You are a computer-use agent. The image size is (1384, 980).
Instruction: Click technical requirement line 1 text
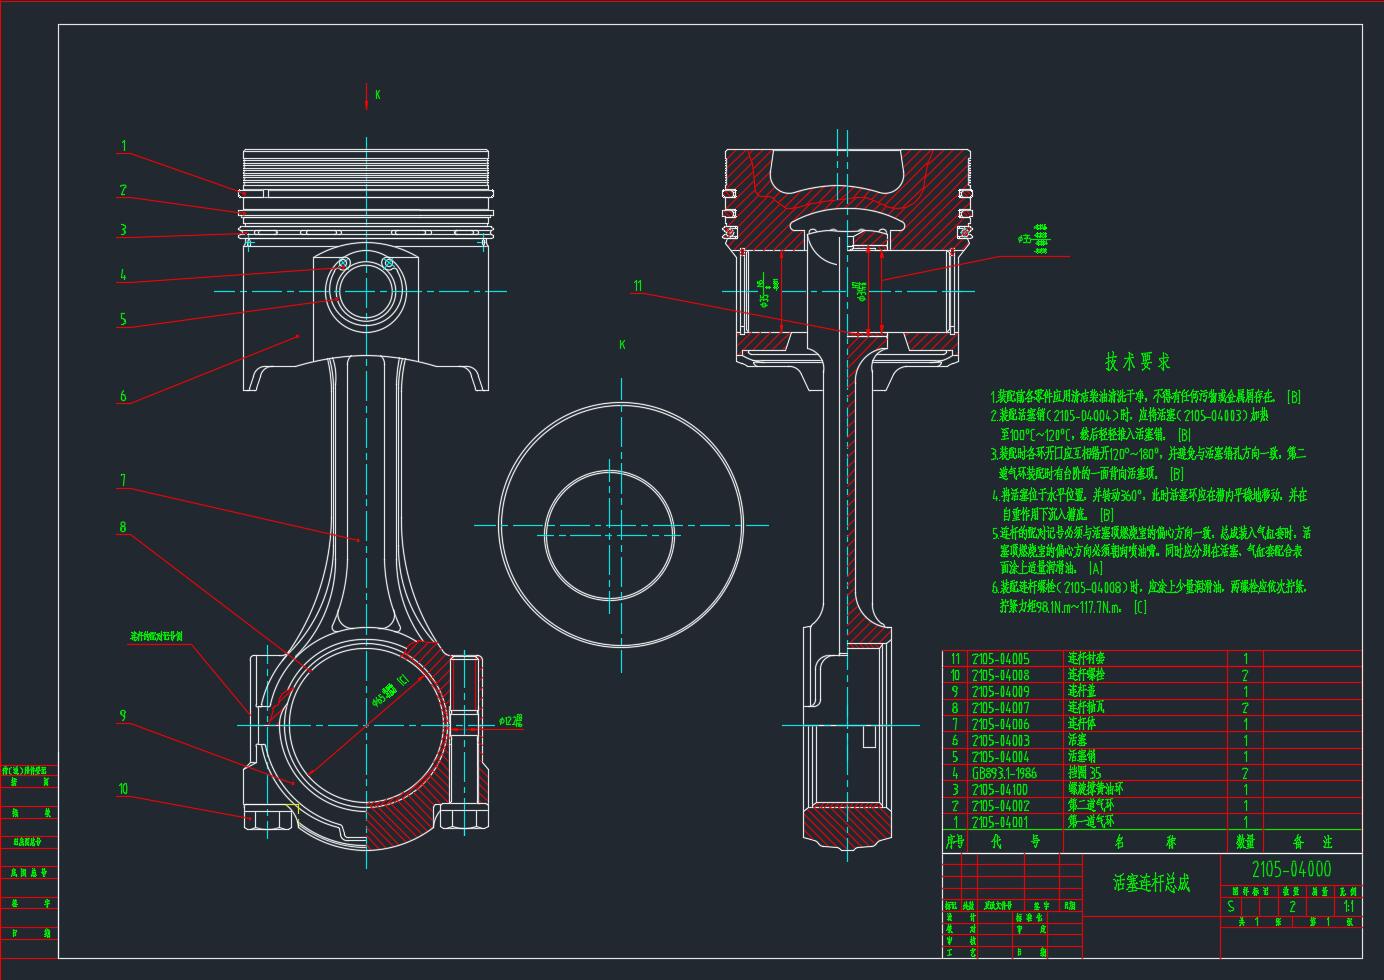point(1144,397)
